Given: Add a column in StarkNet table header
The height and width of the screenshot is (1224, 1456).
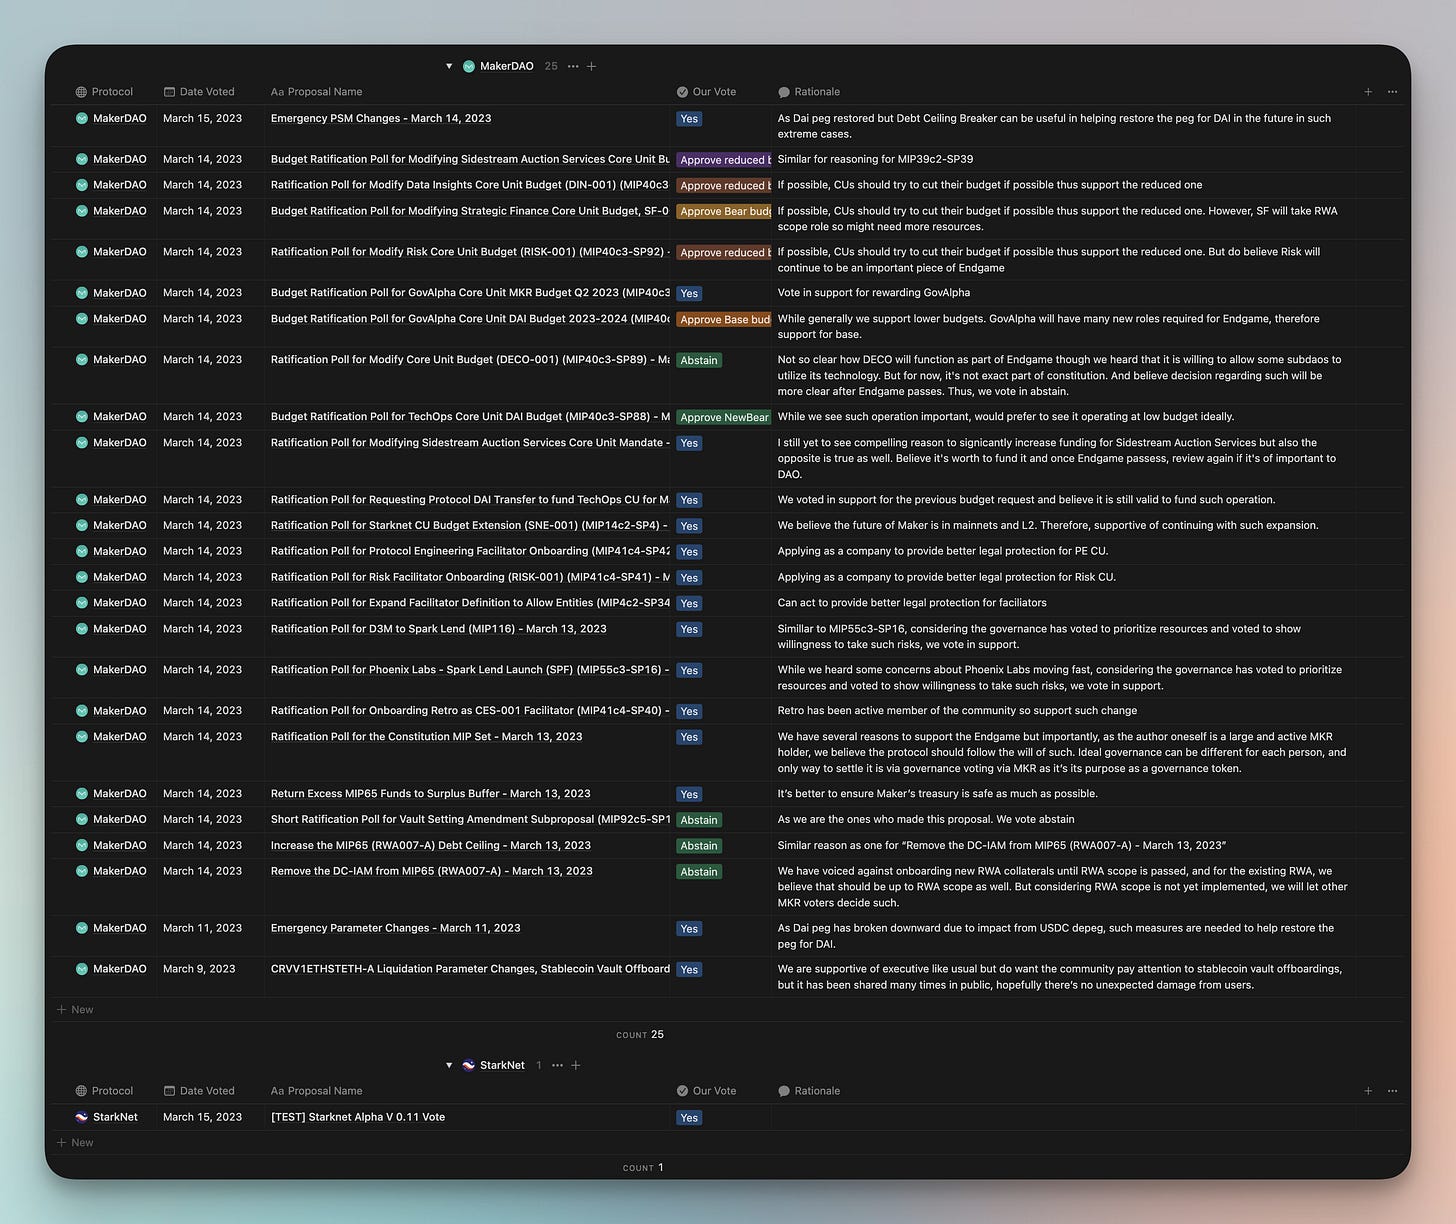Looking at the screenshot, I should coord(1368,1091).
